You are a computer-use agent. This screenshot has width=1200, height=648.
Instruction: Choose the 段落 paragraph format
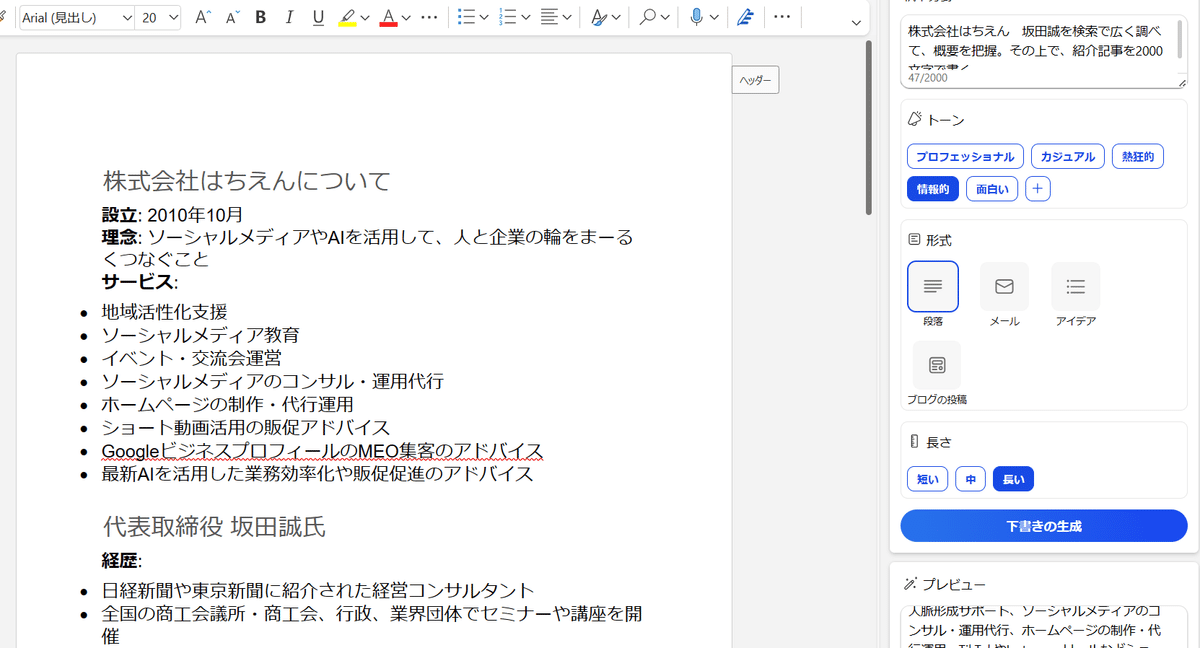[932, 287]
